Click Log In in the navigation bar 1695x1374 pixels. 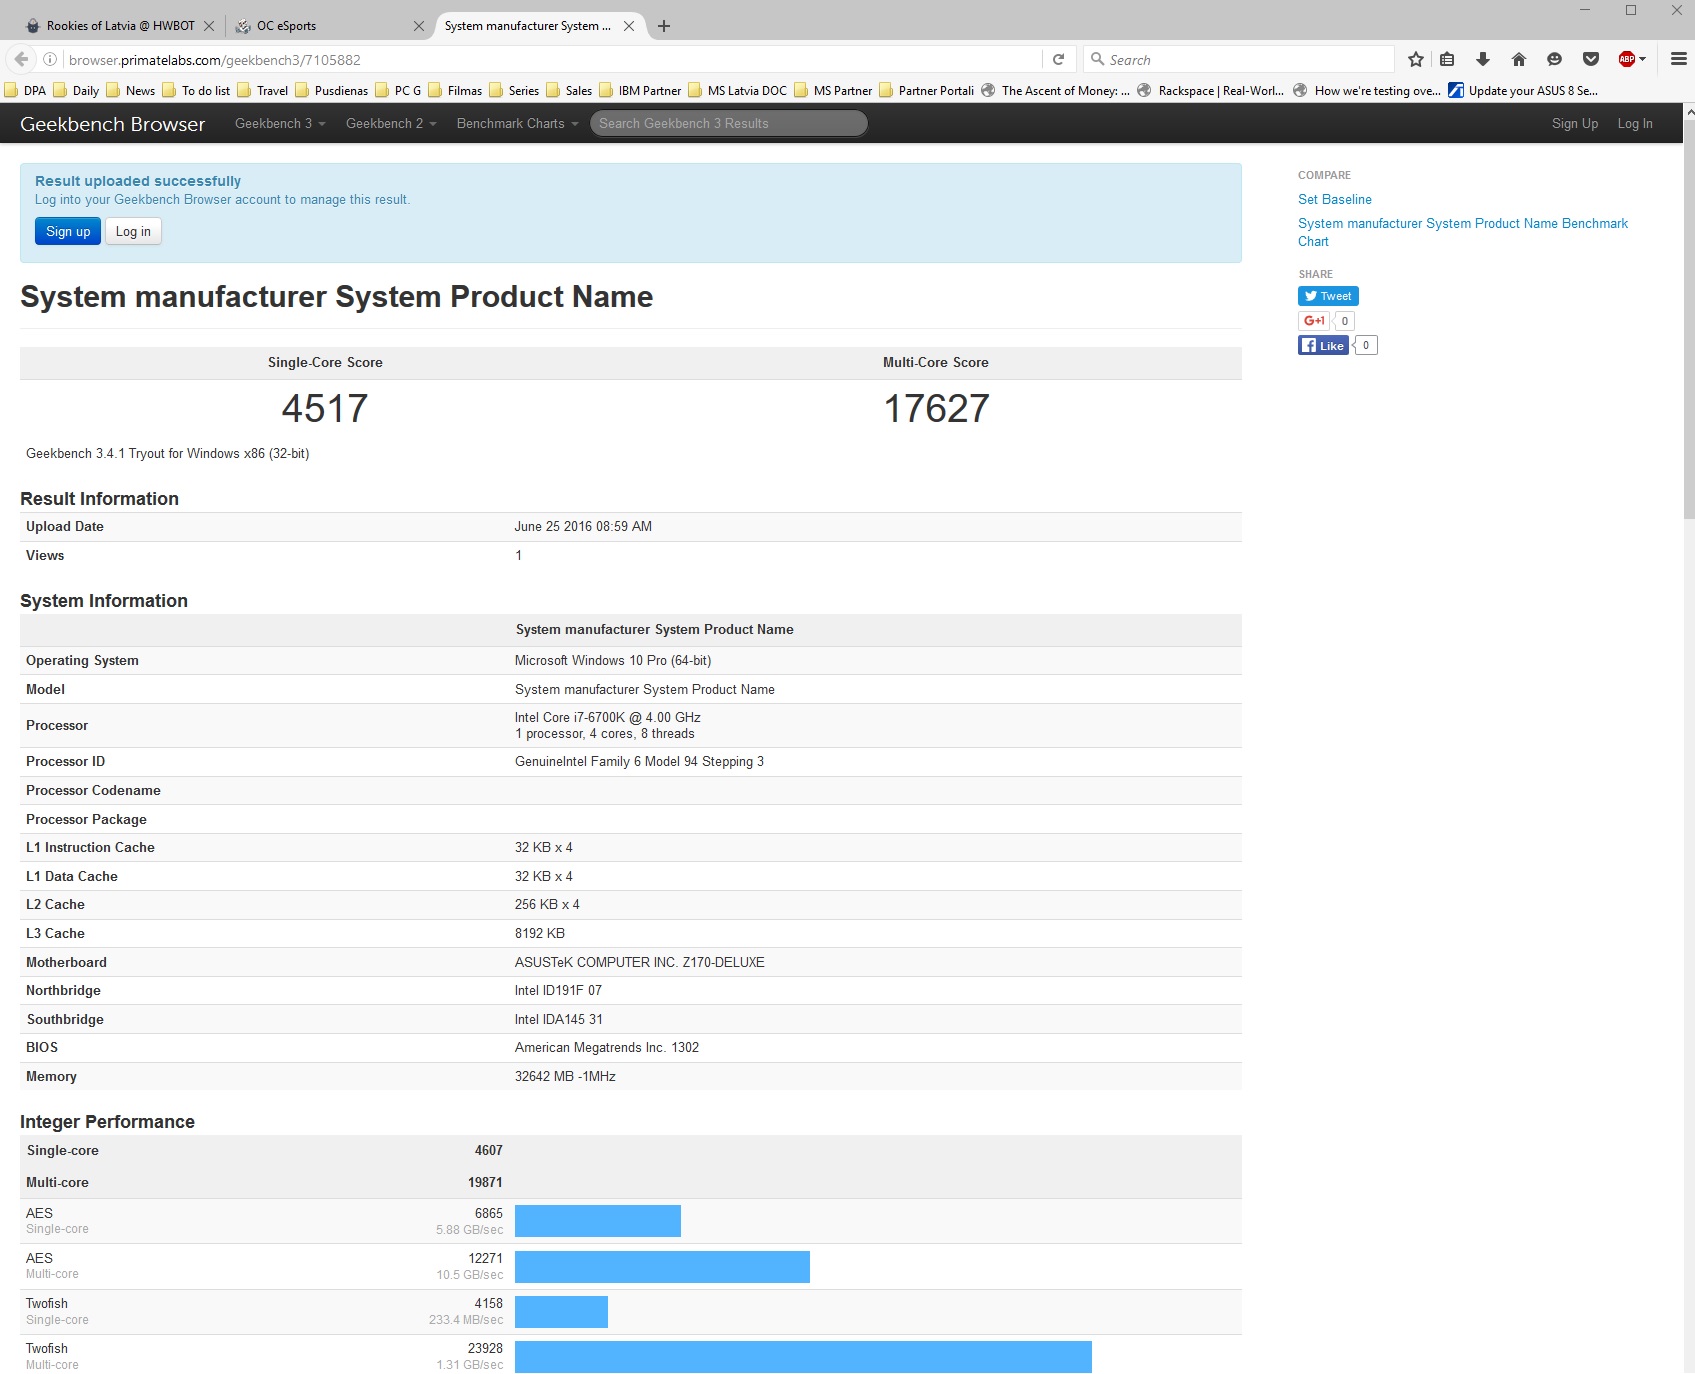point(1635,123)
